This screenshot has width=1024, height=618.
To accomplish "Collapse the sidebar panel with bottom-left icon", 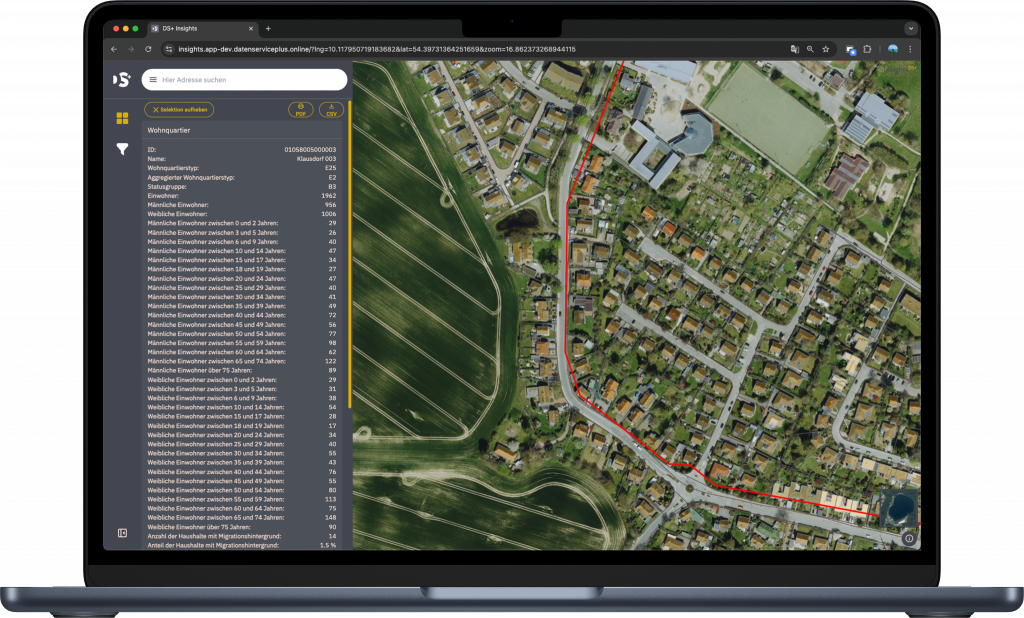I will point(122,533).
